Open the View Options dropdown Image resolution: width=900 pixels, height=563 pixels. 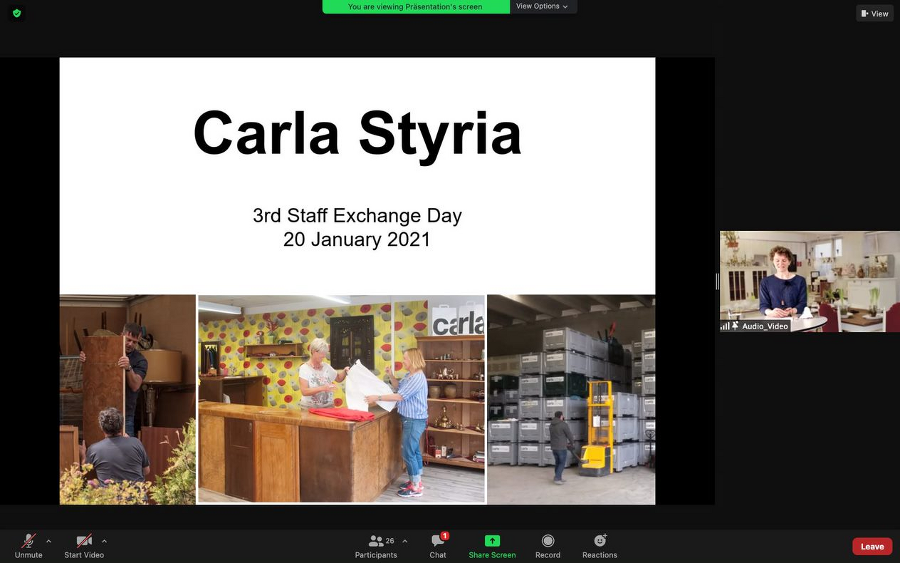pos(542,6)
